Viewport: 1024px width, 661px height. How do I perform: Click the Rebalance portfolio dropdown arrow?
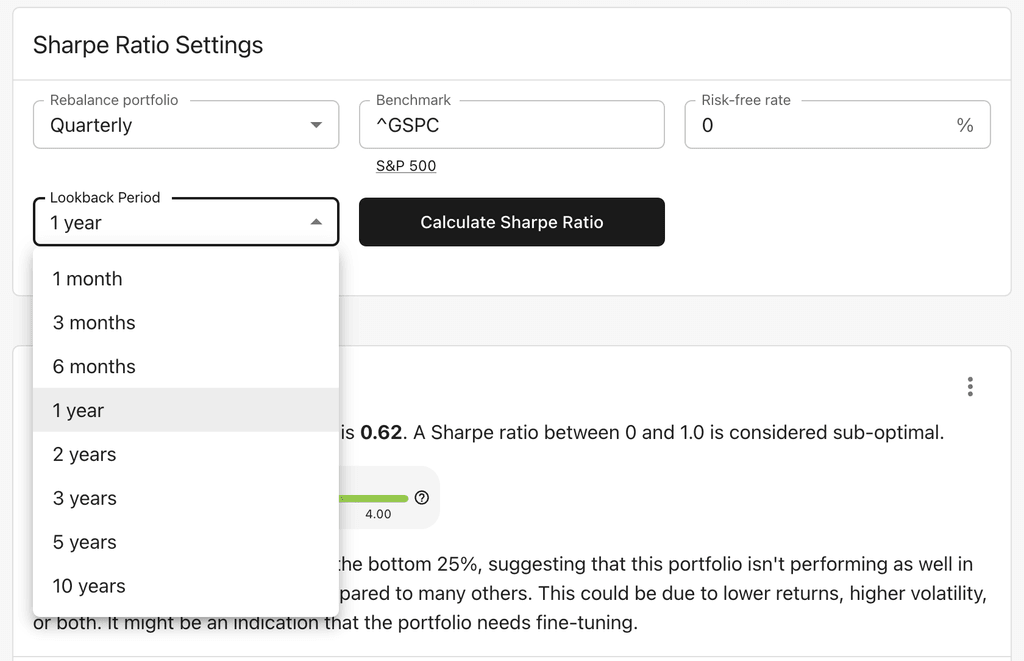[316, 125]
